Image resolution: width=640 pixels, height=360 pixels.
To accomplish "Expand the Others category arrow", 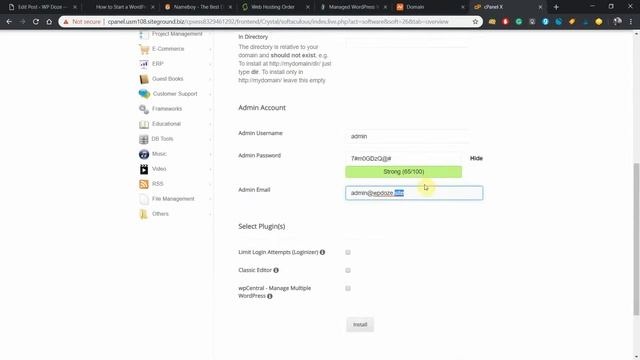I will coord(211,214).
